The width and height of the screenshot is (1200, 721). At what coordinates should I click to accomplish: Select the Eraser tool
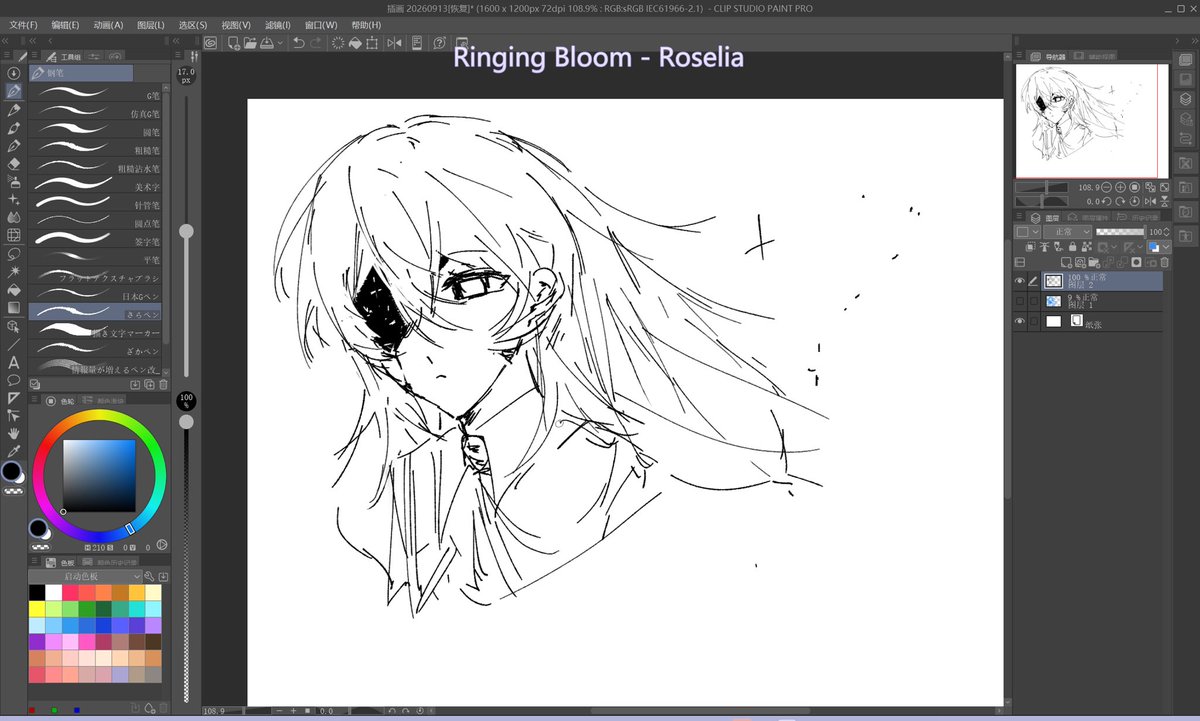pos(14,163)
